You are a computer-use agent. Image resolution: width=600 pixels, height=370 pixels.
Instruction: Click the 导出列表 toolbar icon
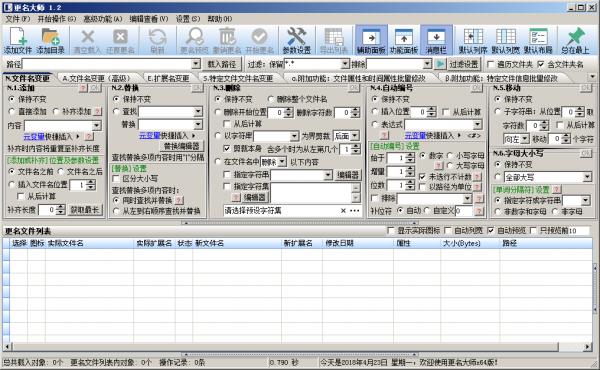click(x=333, y=40)
